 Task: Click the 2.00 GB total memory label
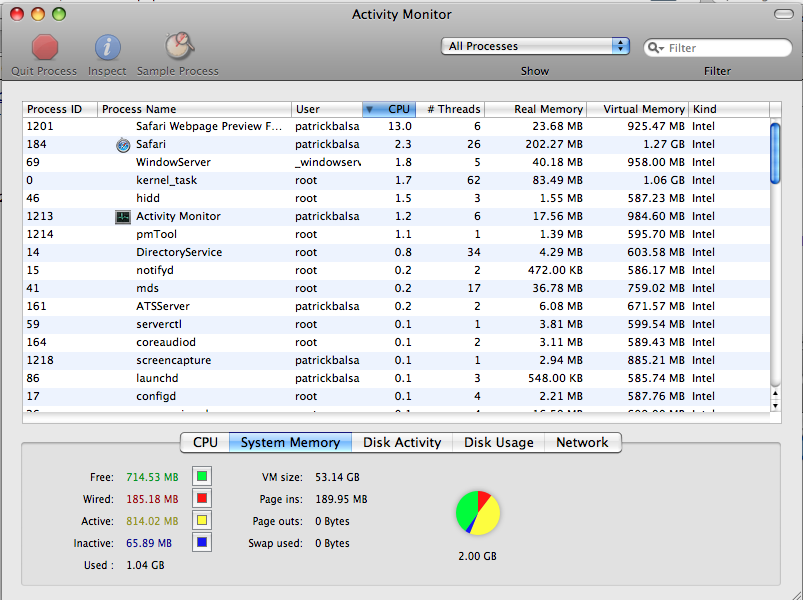pyautogui.click(x=477, y=556)
